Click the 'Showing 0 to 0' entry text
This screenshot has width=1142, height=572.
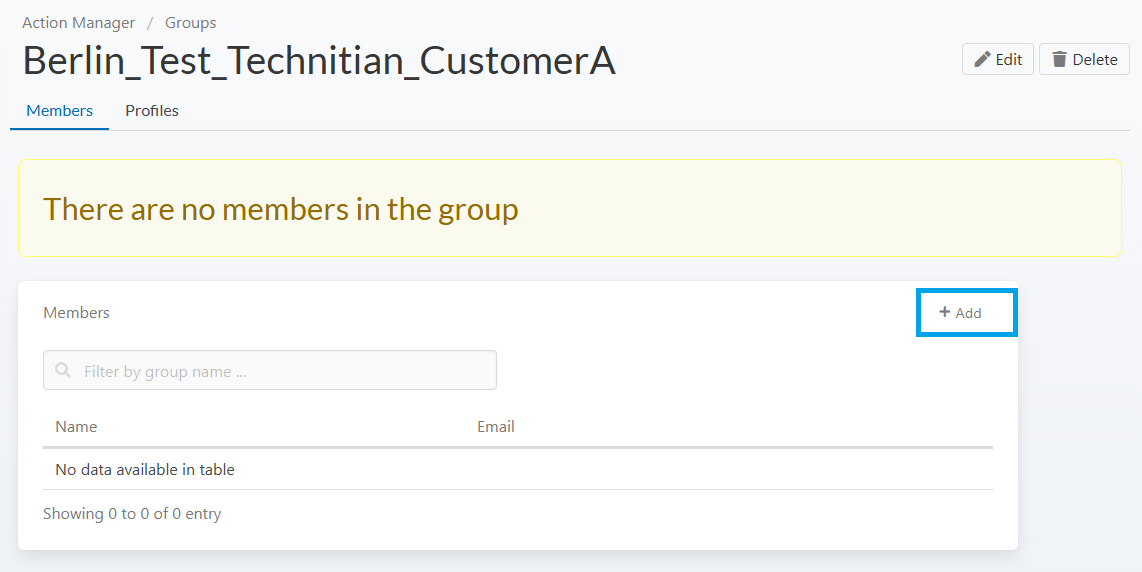click(132, 514)
